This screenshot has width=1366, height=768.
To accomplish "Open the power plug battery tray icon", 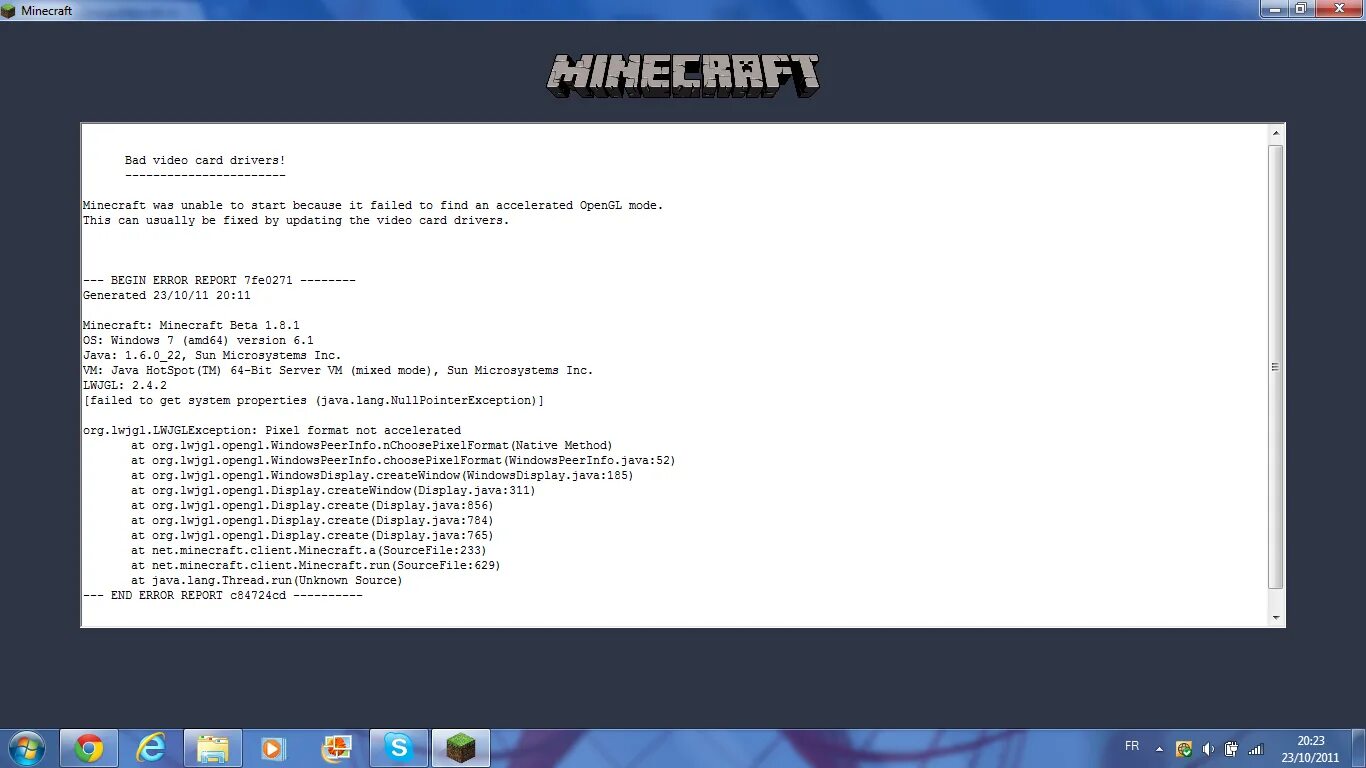I will 1232,749.
